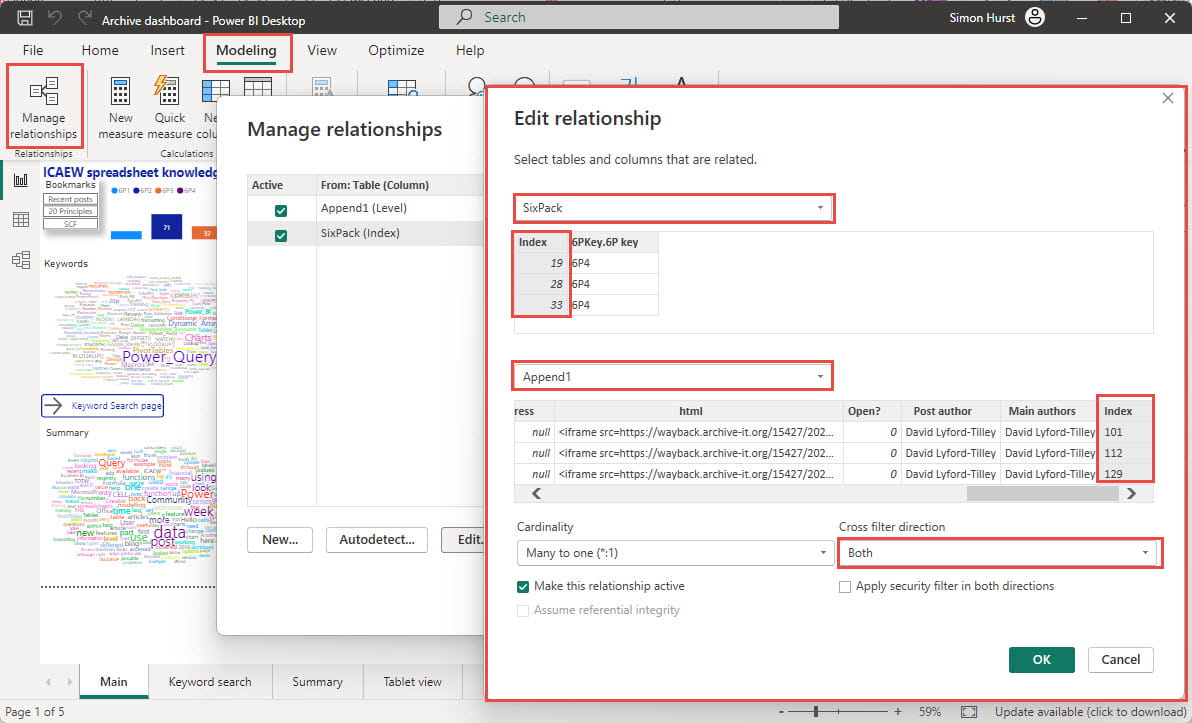Viewport: 1192px width, 723px height.
Task: Click the New measure calculator icon
Action: [121, 94]
